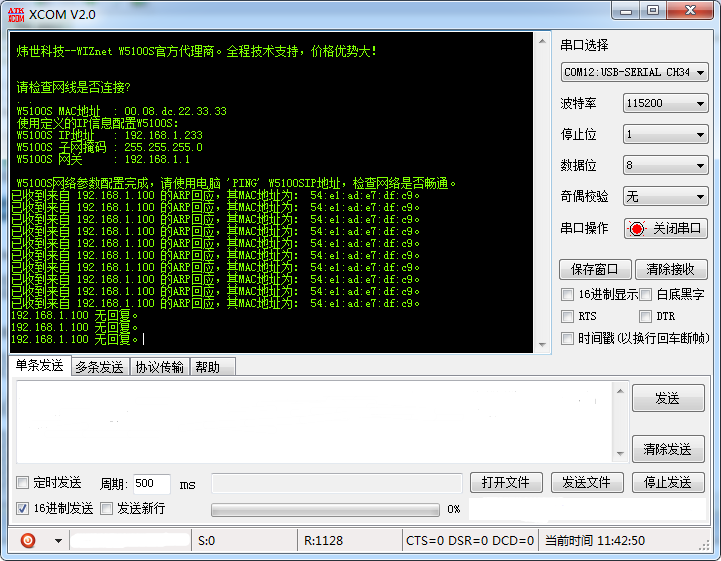The image size is (721, 561).
Task: Open the 数据位 data bits dropdown
Action: pyautogui.click(x=665, y=165)
